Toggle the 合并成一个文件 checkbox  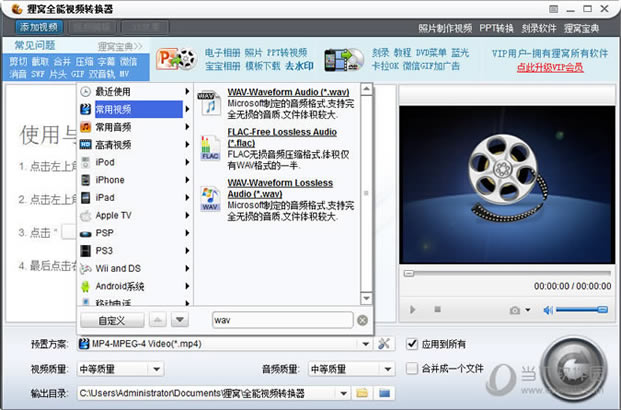click(x=412, y=368)
